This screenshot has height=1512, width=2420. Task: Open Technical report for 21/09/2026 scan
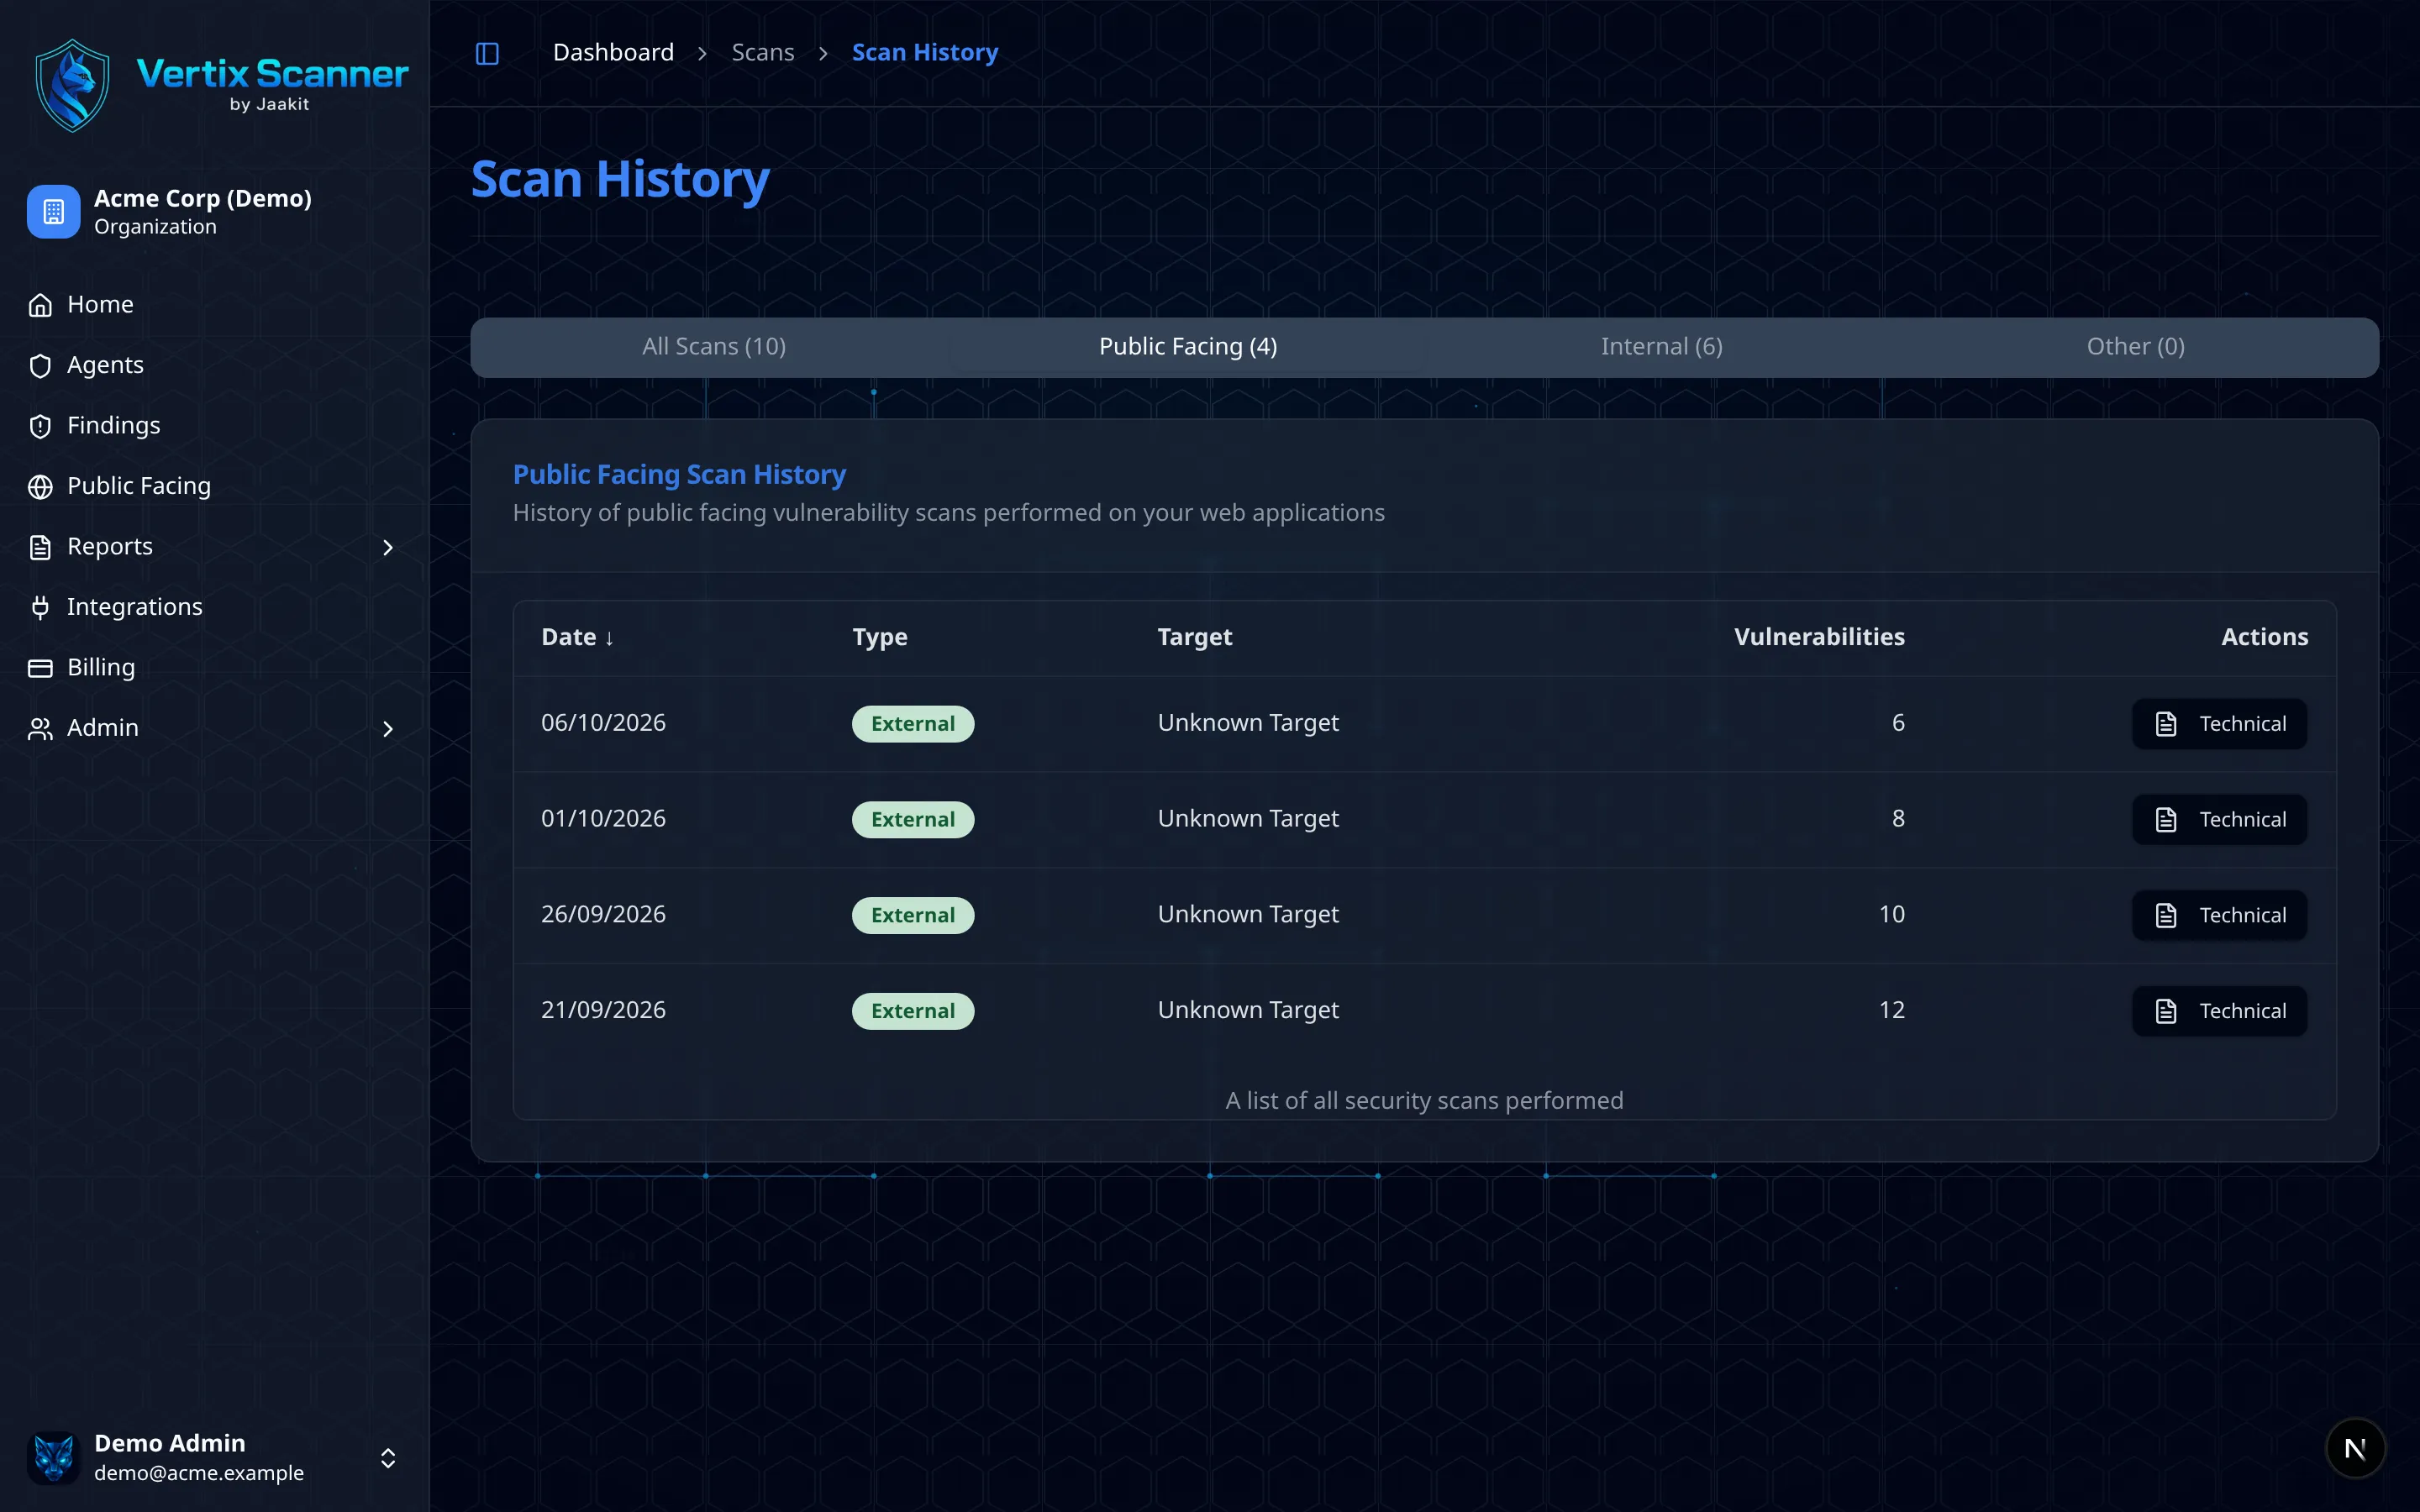[2219, 1011]
